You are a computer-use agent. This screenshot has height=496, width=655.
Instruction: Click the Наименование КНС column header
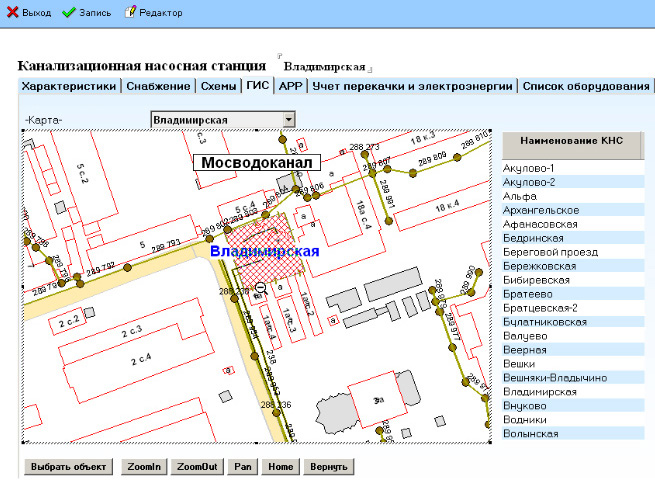point(572,143)
